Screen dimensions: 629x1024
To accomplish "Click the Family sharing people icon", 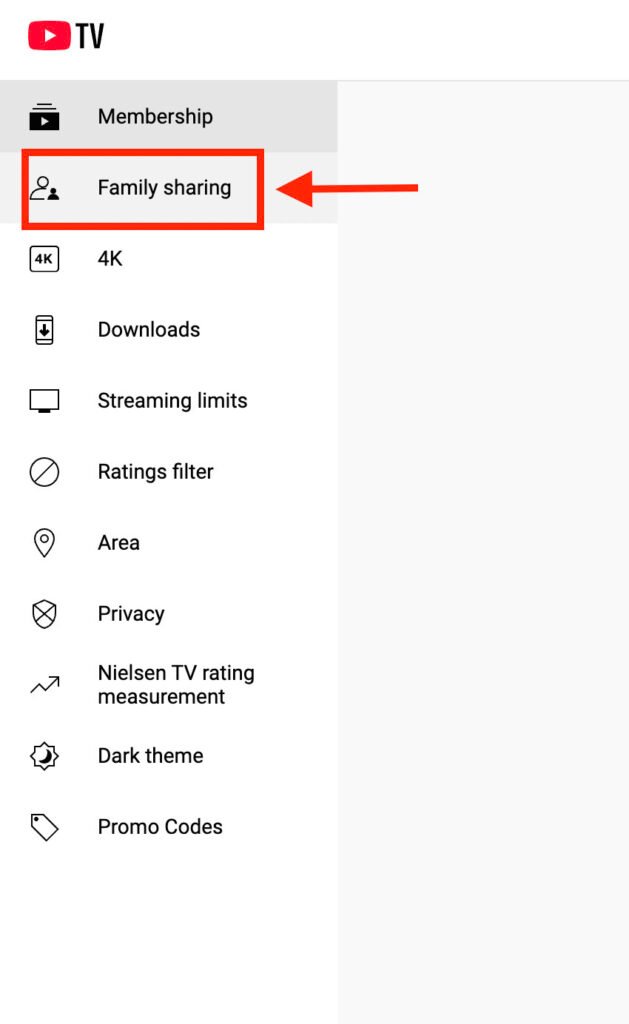I will click(x=44, y=188).
